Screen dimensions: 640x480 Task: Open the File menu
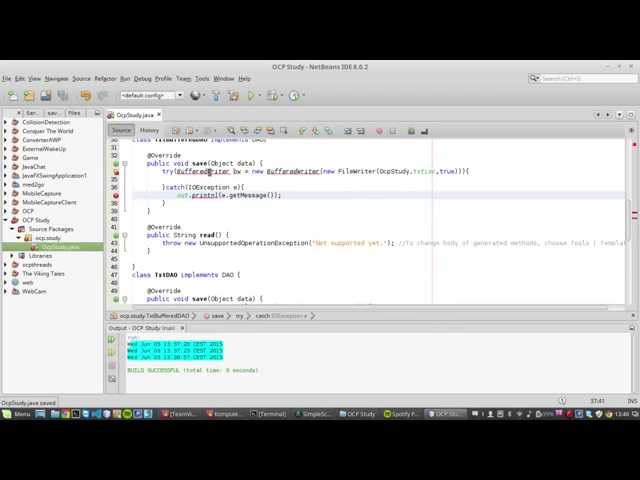7,78
